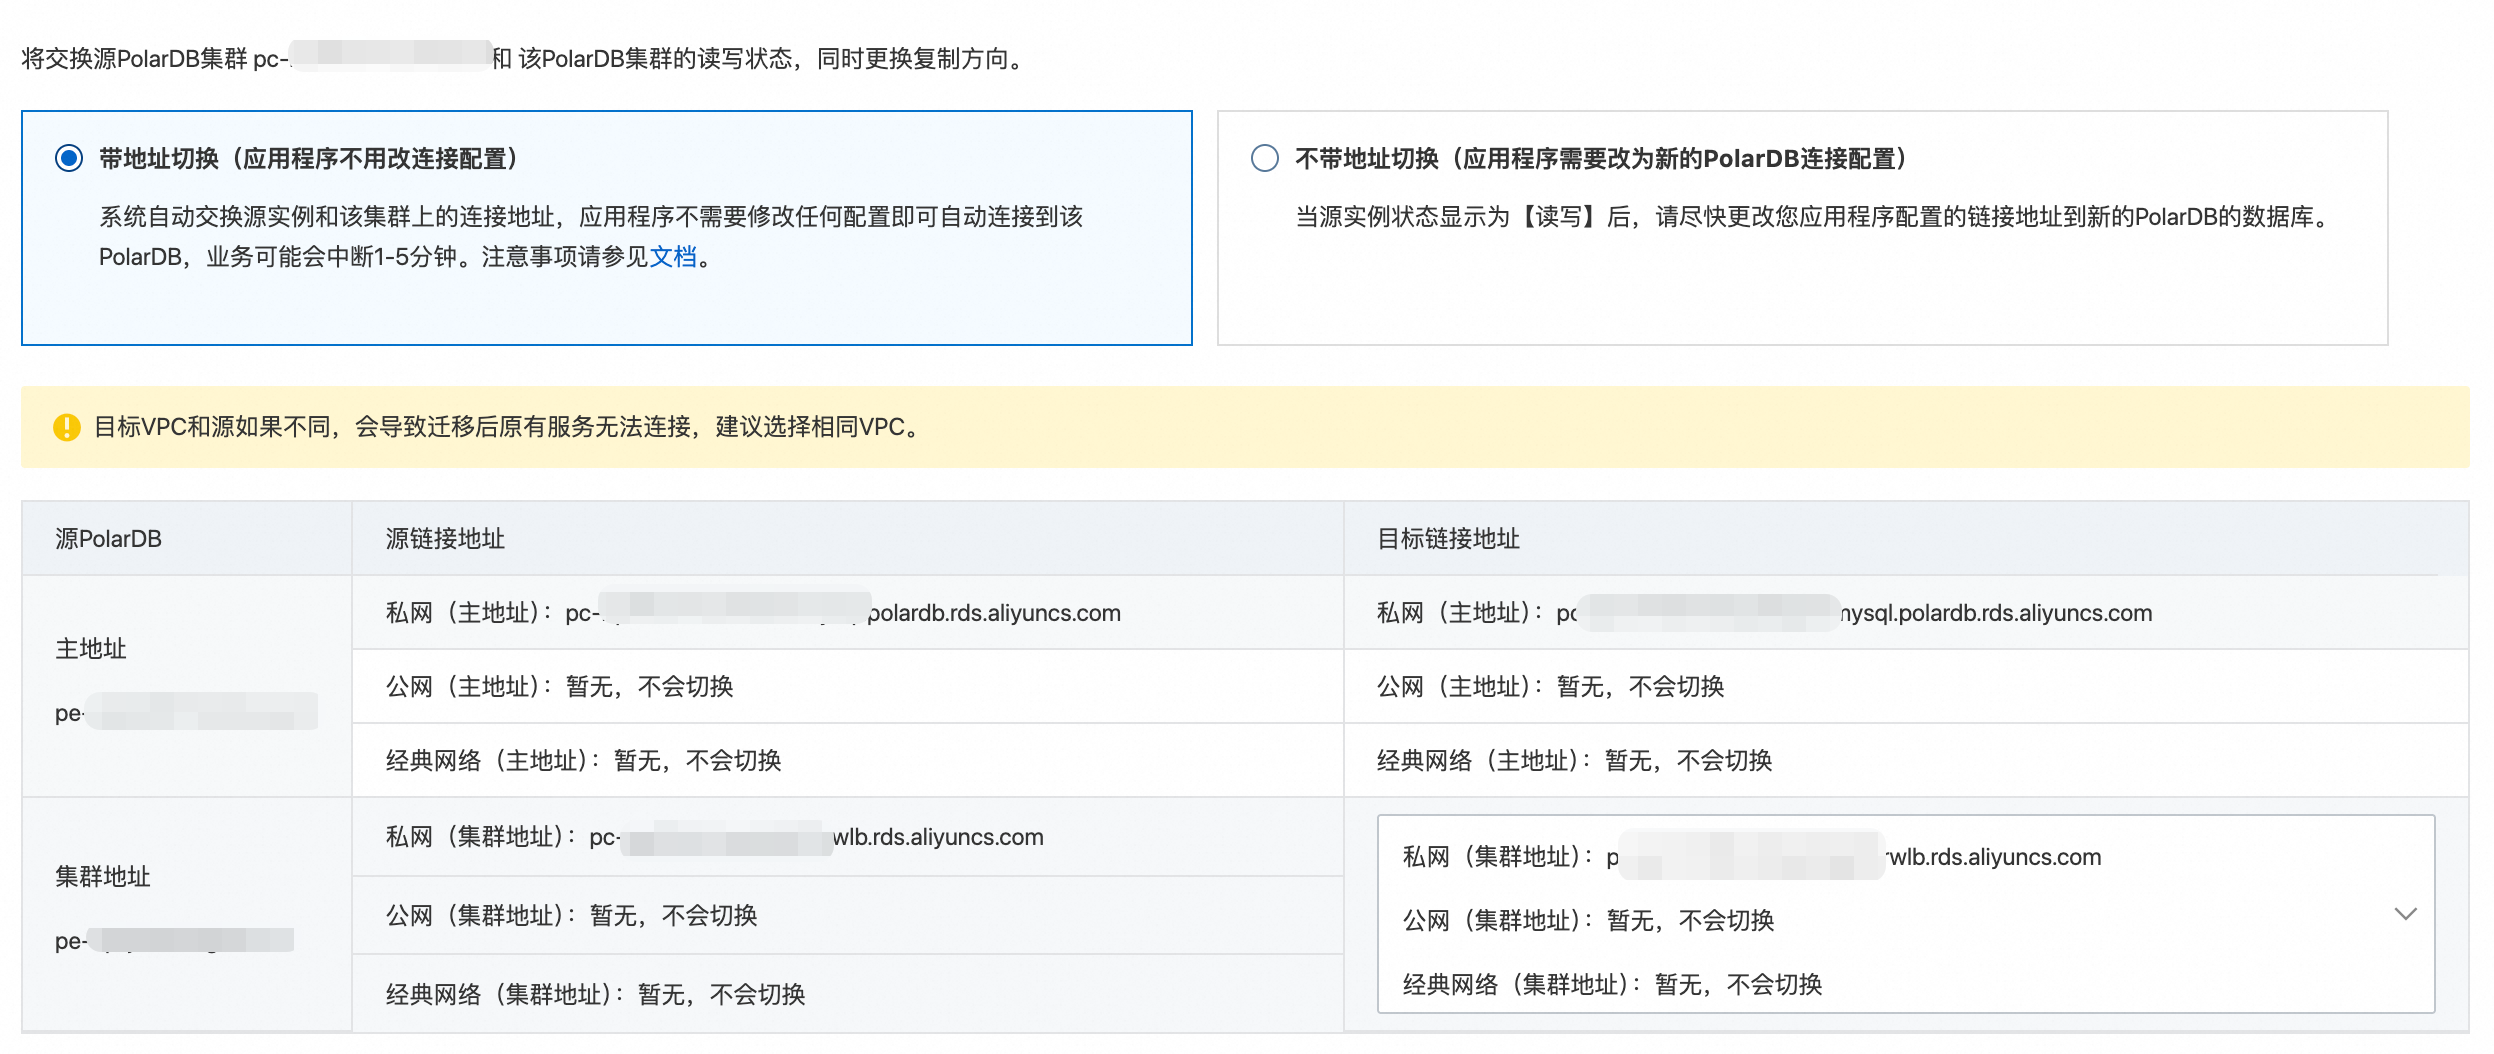Open the 文档 documentation link

(673, 257)
